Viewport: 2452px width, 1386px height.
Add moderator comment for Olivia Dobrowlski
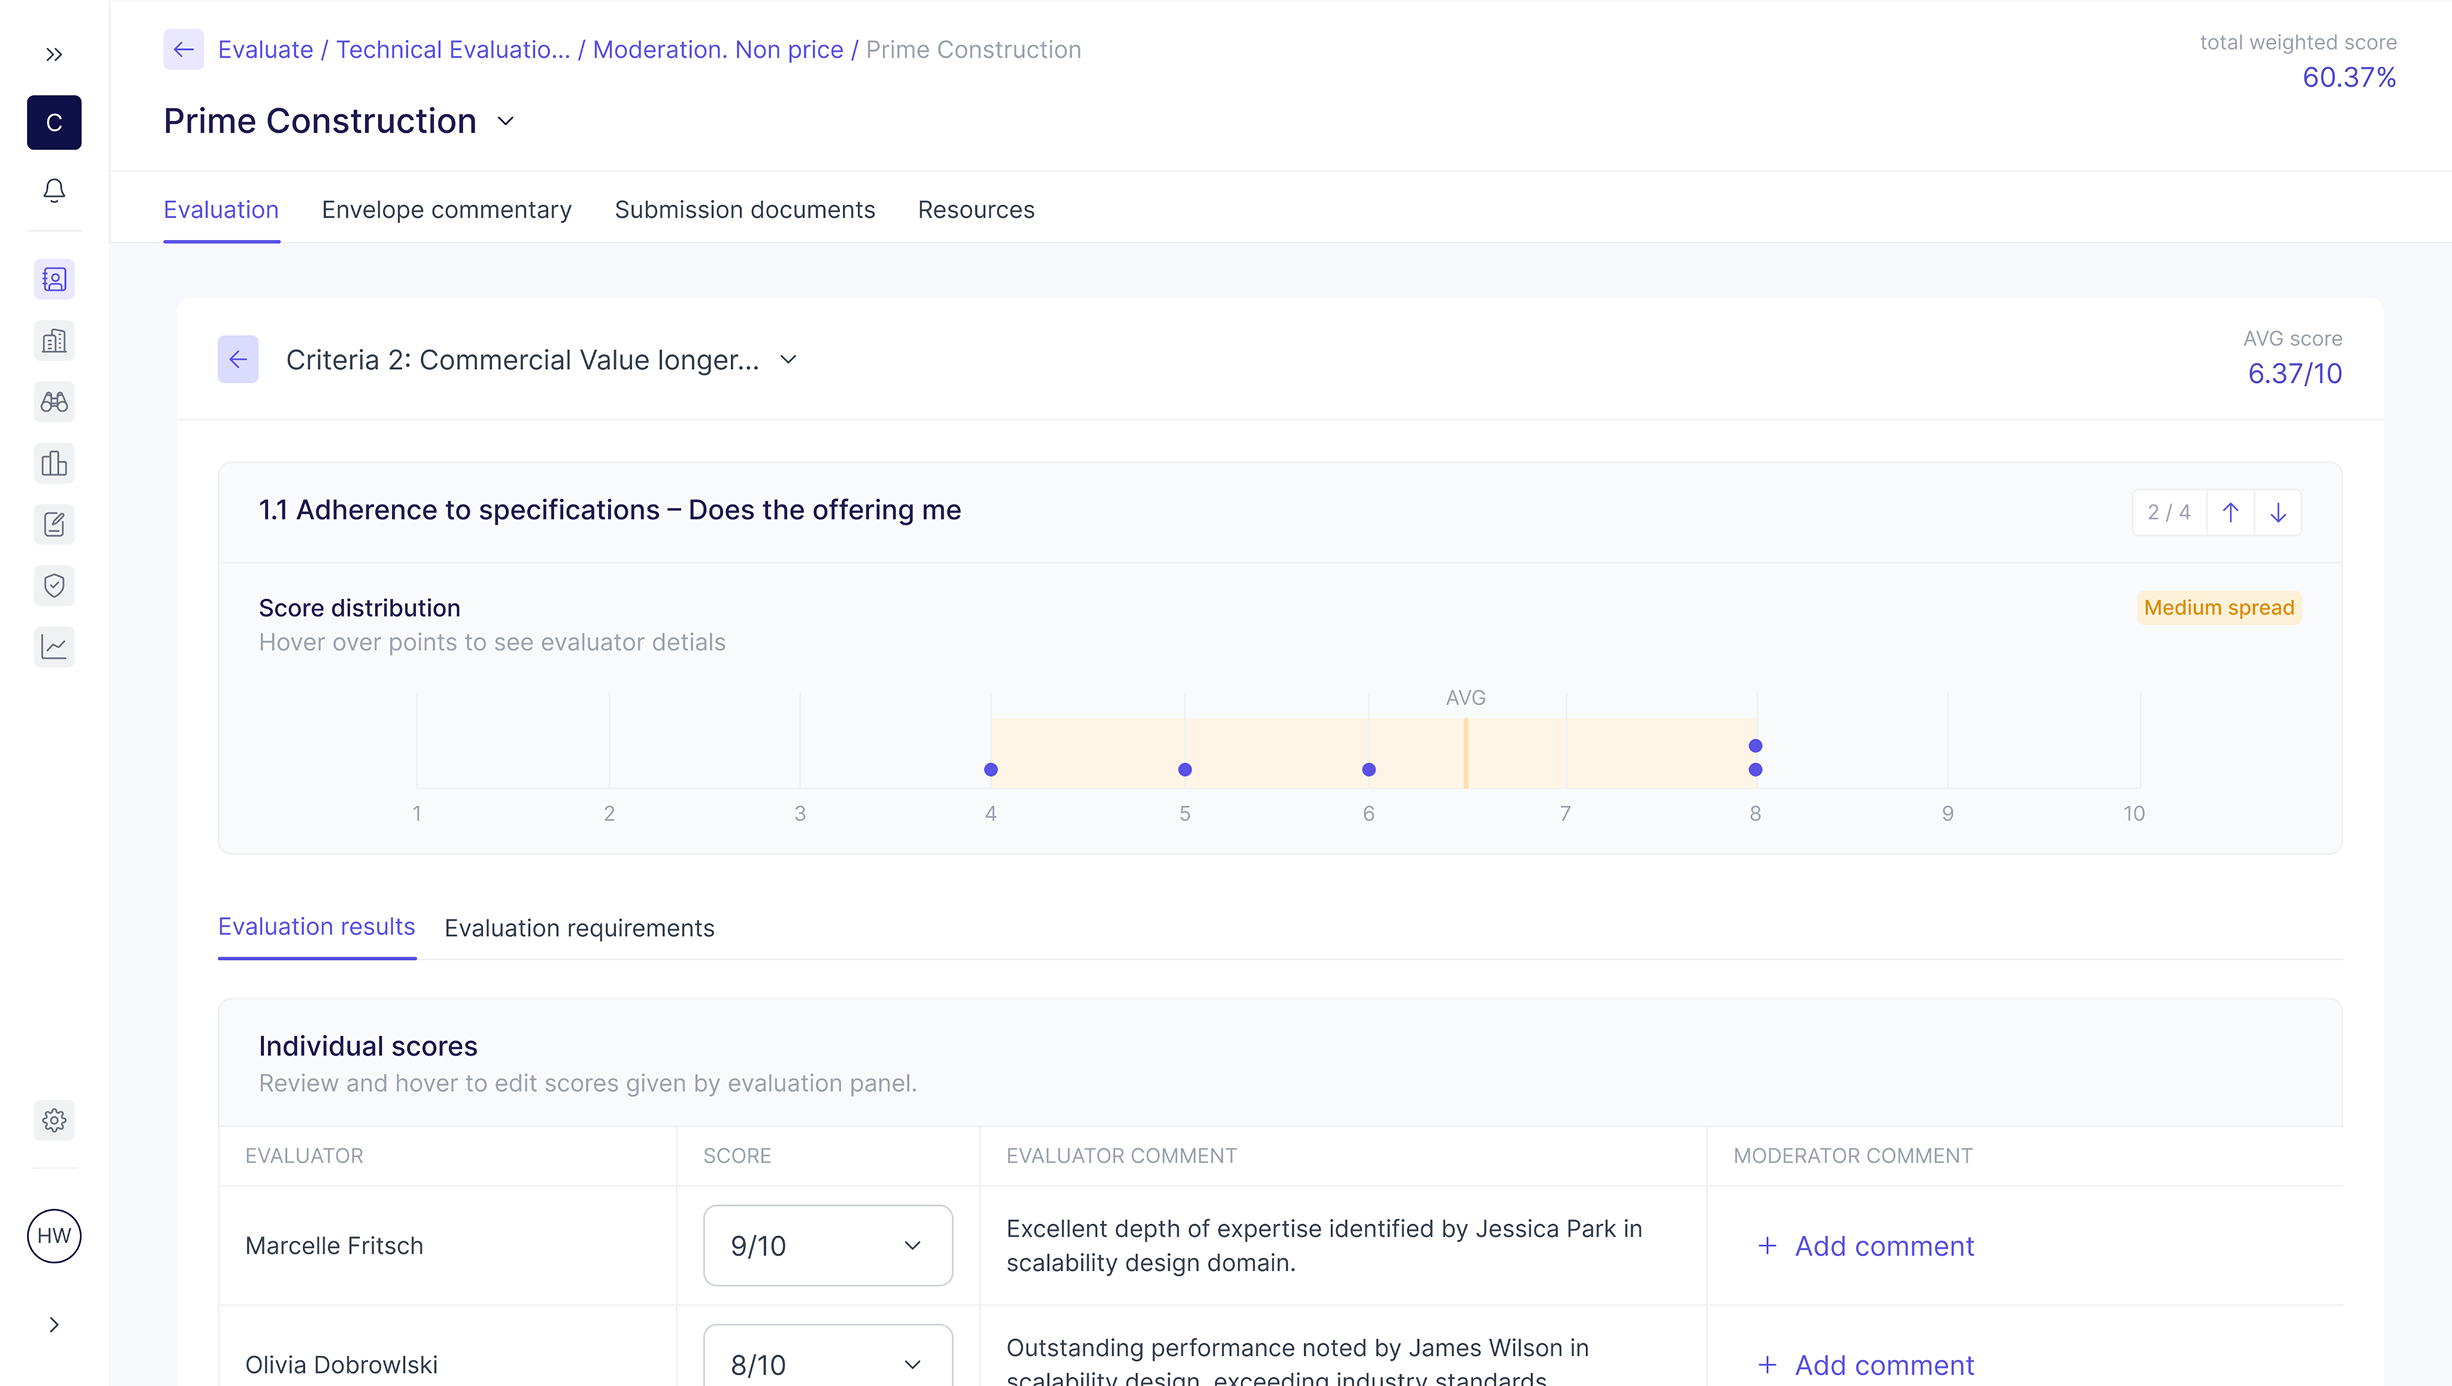tap(1866, 1365)
